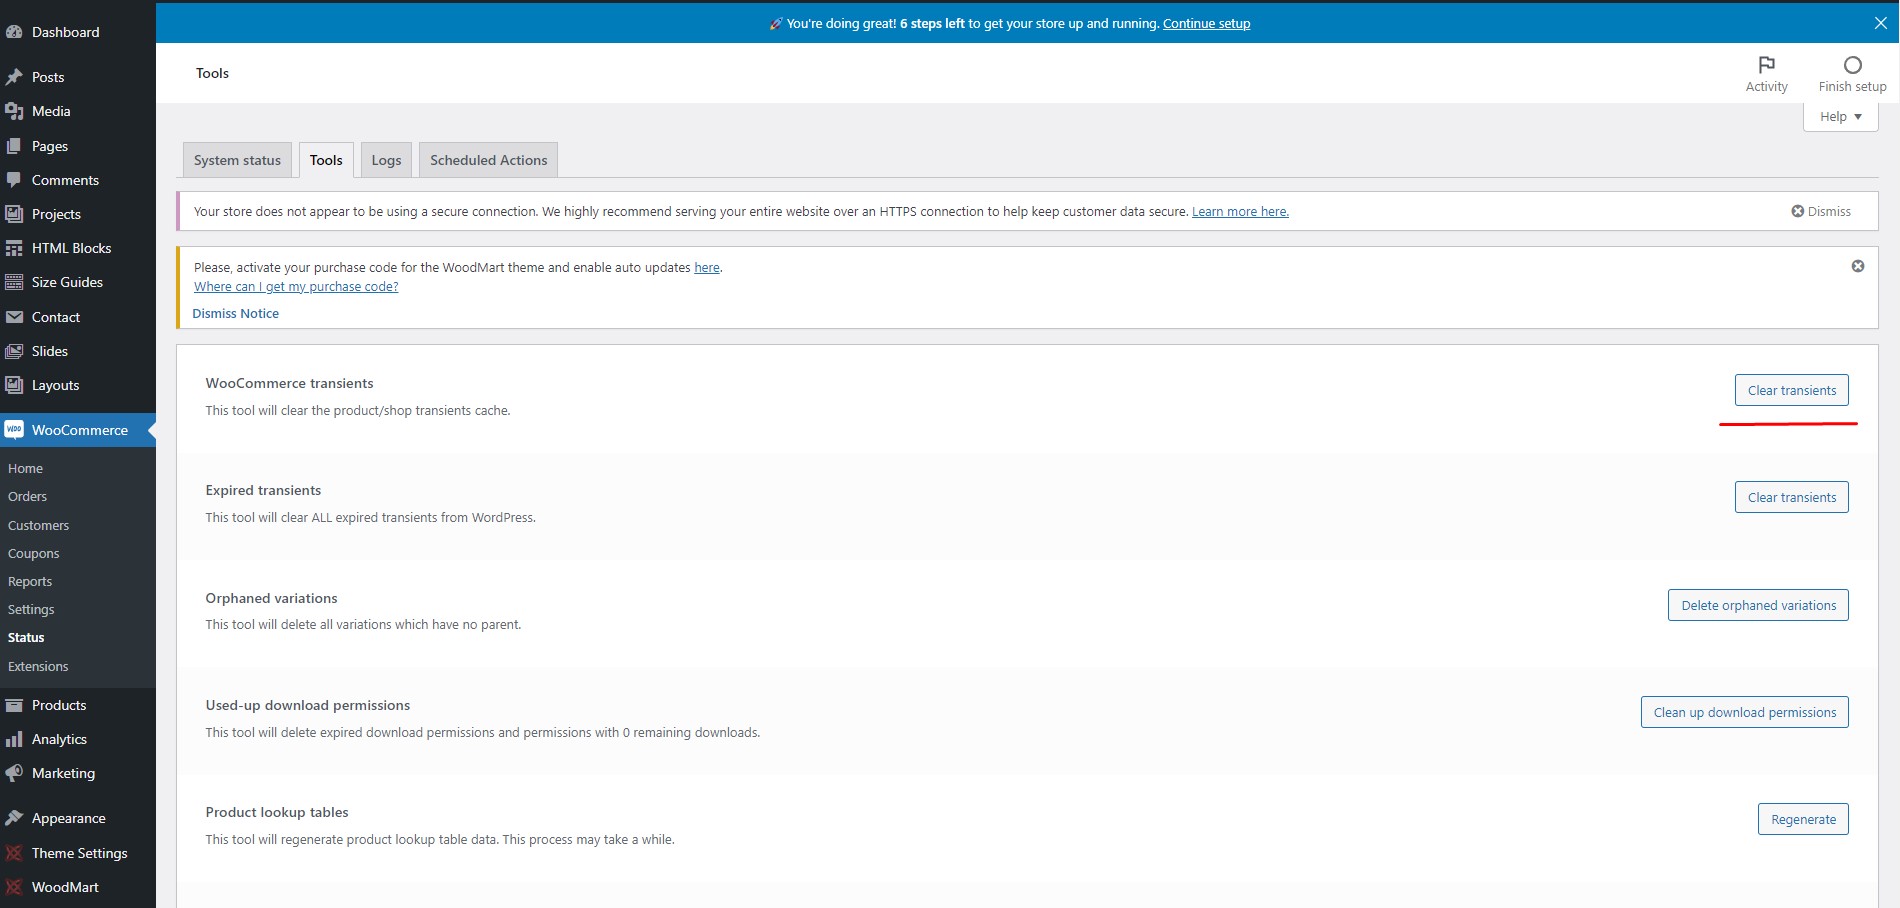Open the Extensions submenu item
The image size is (1900, 908).
coord(38,666)
